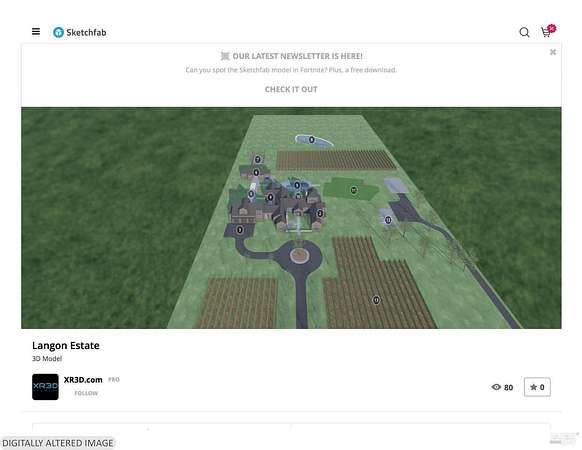Open the XR3D.com profile link
Viewport: 582px width, 450px height.
coord(83,380)
